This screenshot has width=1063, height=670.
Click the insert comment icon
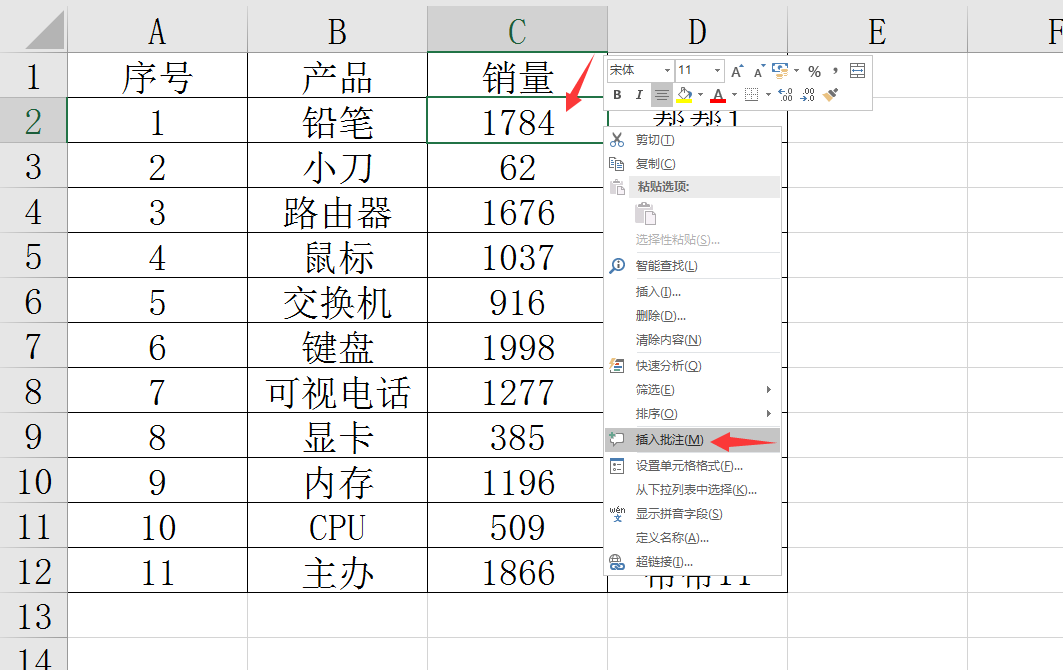click(617, 439)
